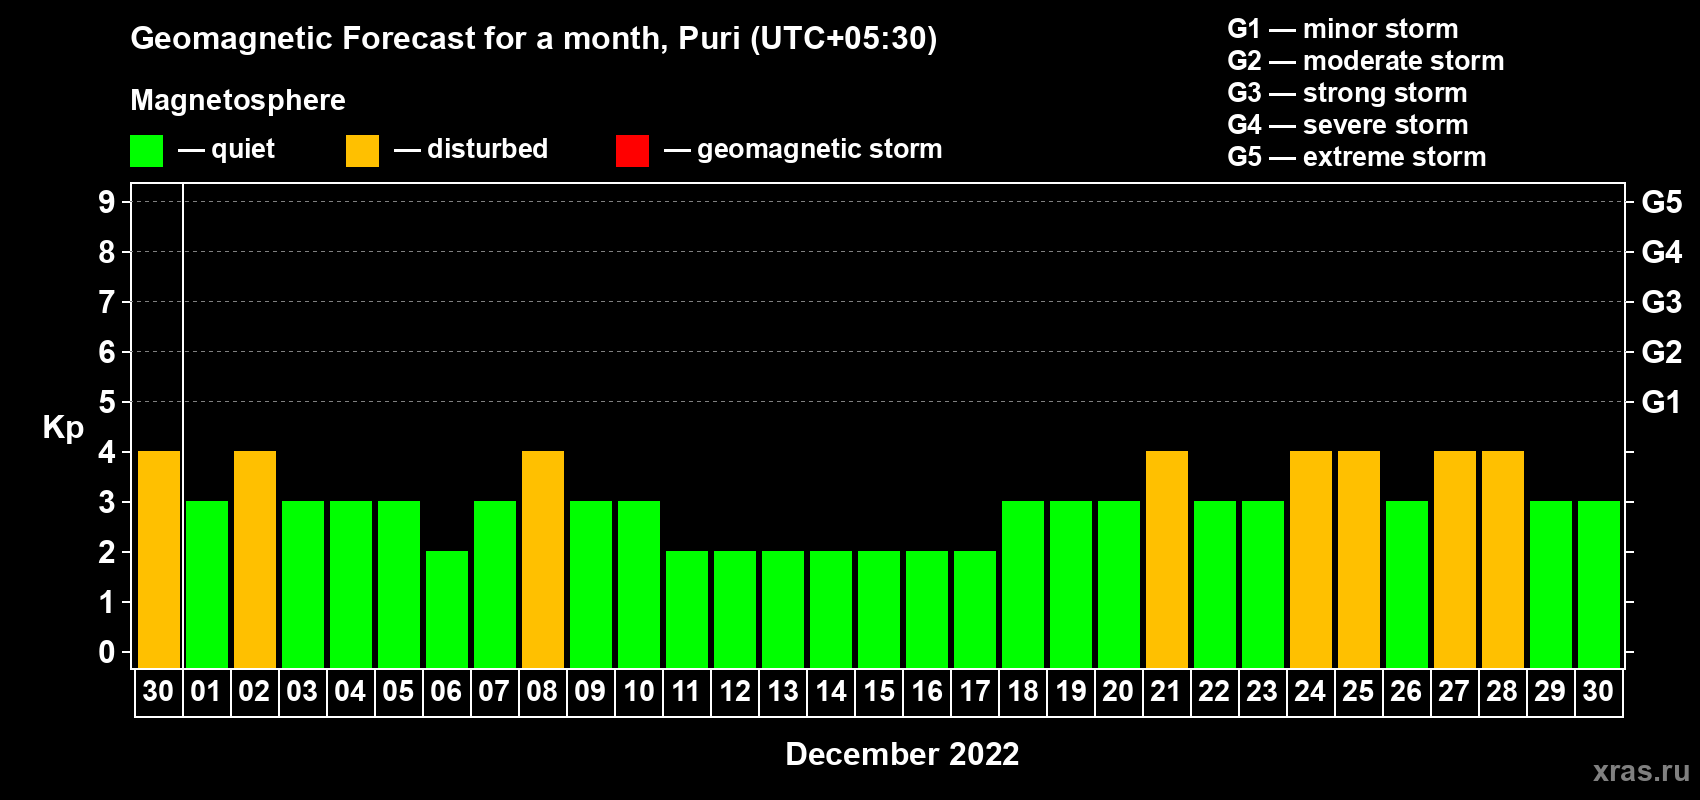1700x800 pixels.
Task: Click the orange disturbed legend swatch
Action: coord(362,151)
